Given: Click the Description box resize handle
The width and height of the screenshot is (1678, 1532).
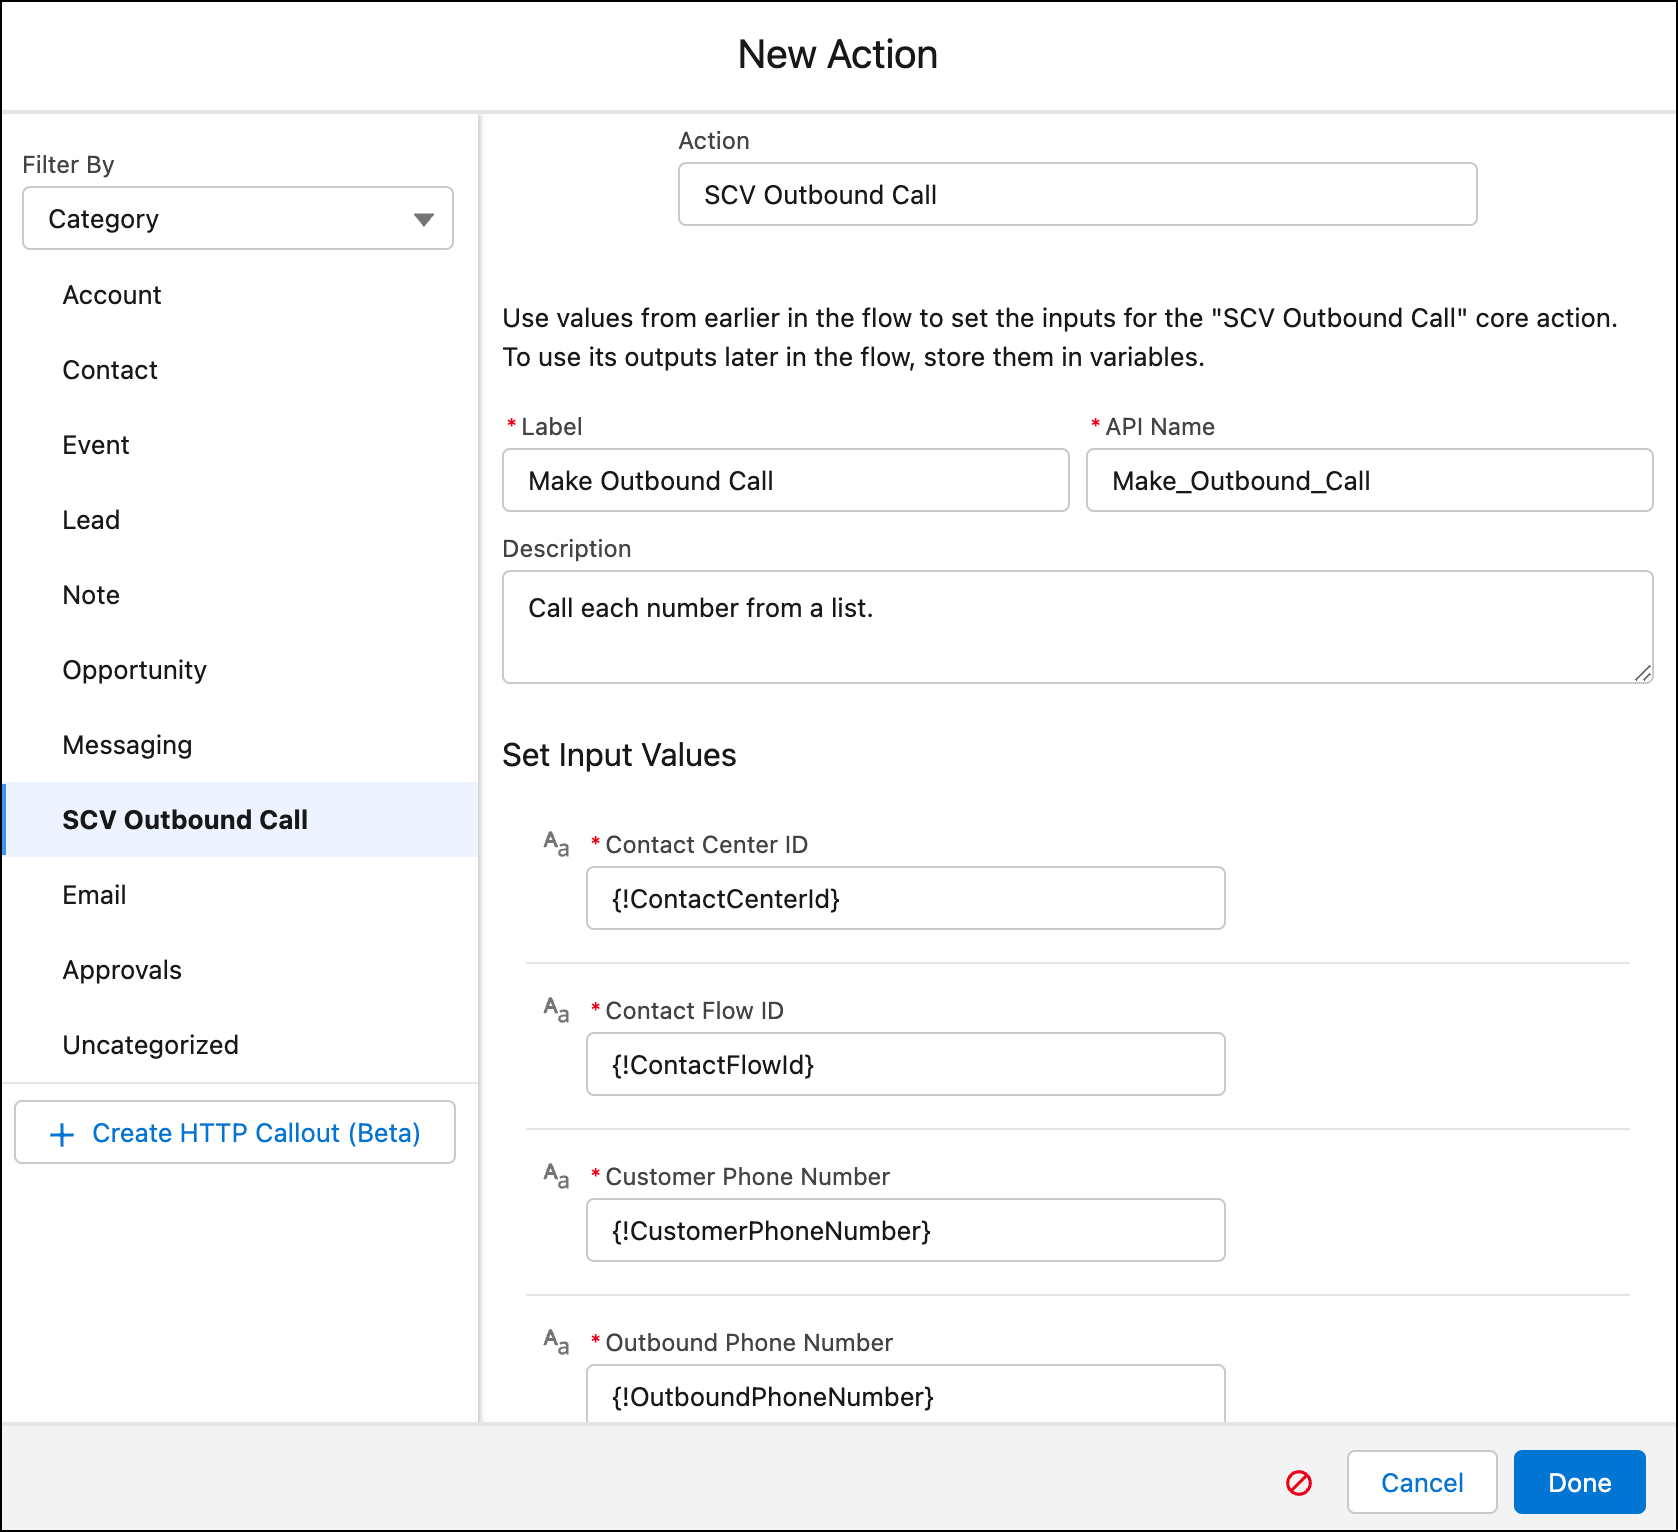Looking at the screenshot, I should [1645, 673].
